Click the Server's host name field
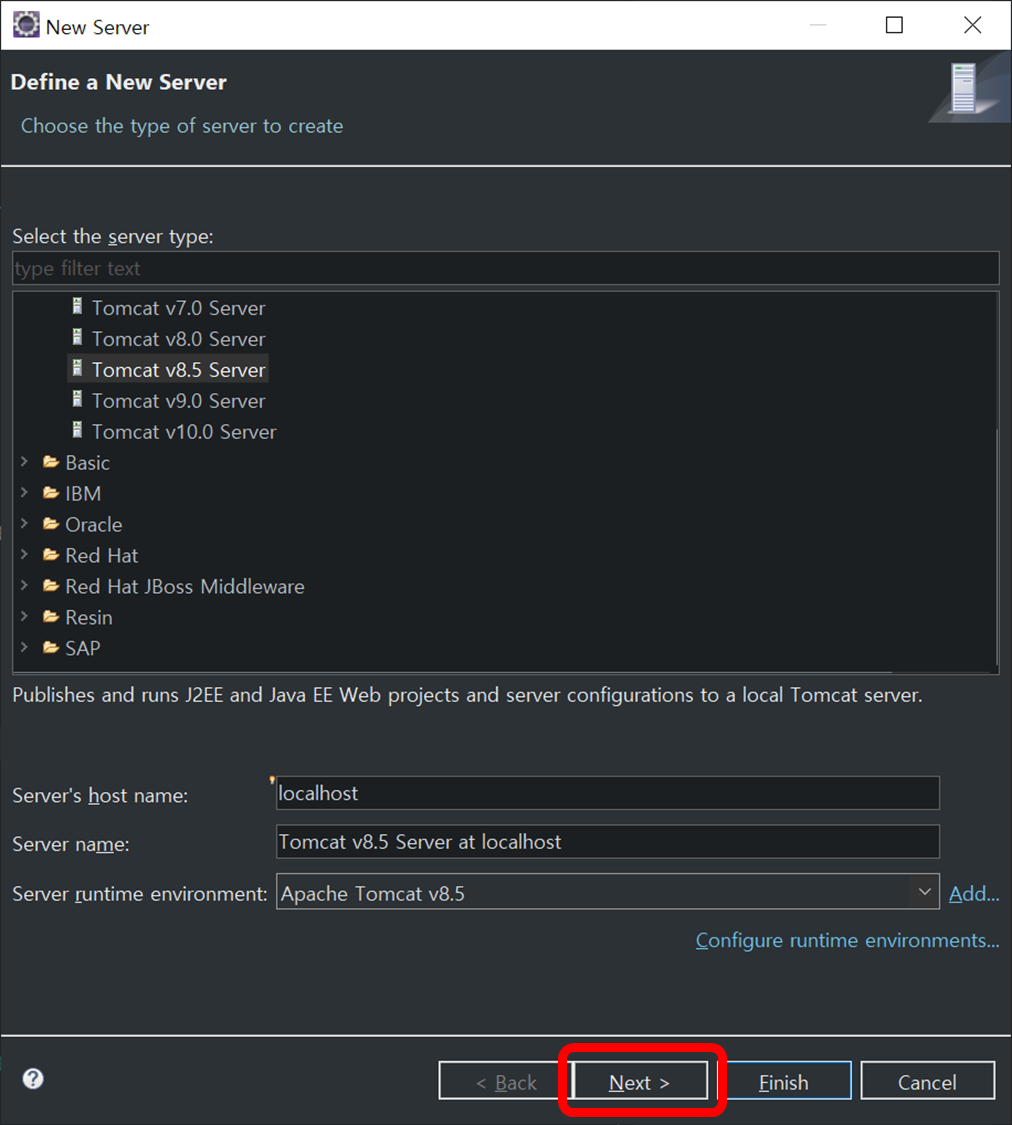Screen dimensions: 1012x1125 tap(607, 793)
